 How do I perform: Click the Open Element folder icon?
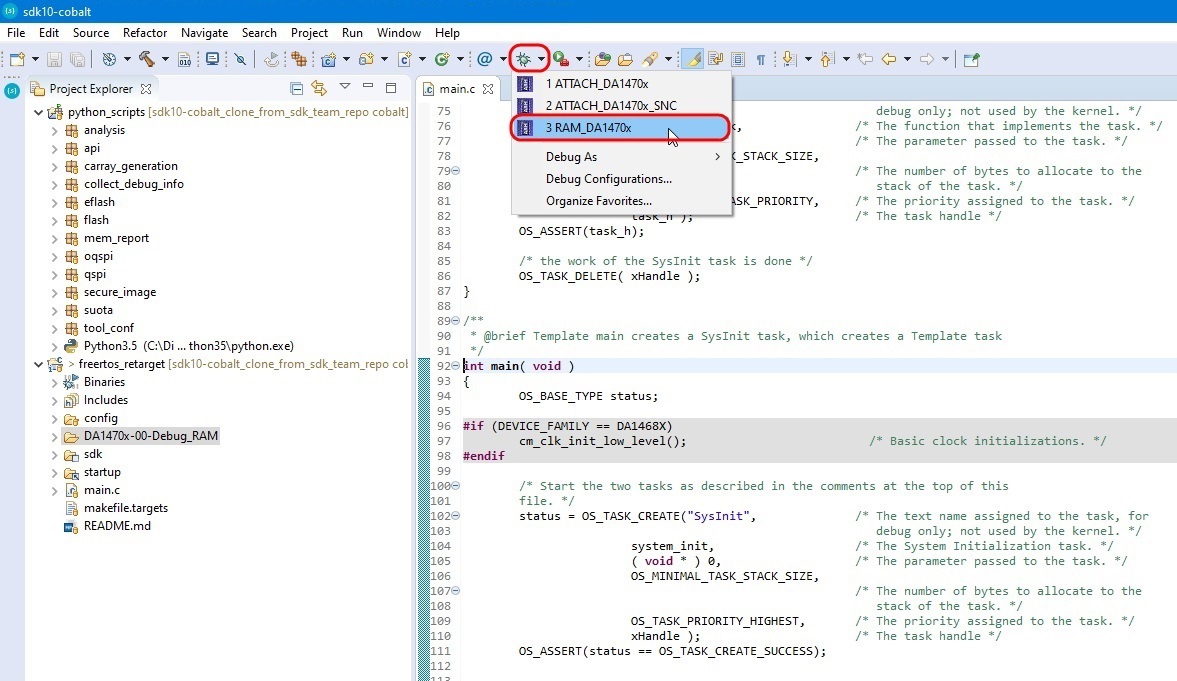point(602,59)
